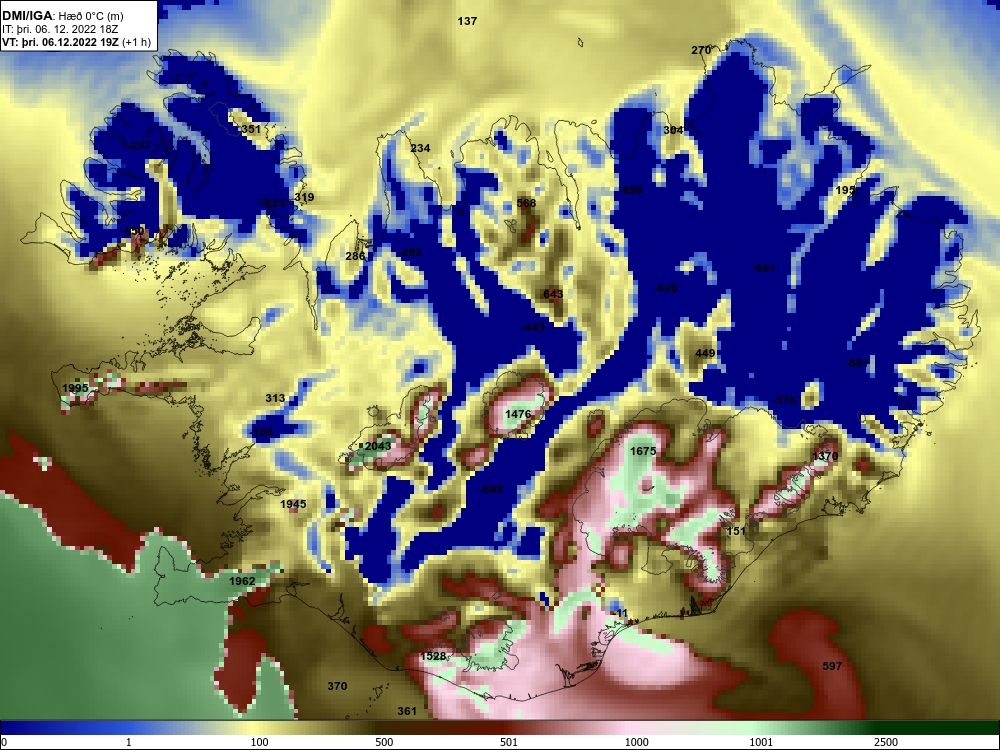This screenshot has width=1000, height=750.
Task: Click the map value '137'
Action: tap(467, 21)
